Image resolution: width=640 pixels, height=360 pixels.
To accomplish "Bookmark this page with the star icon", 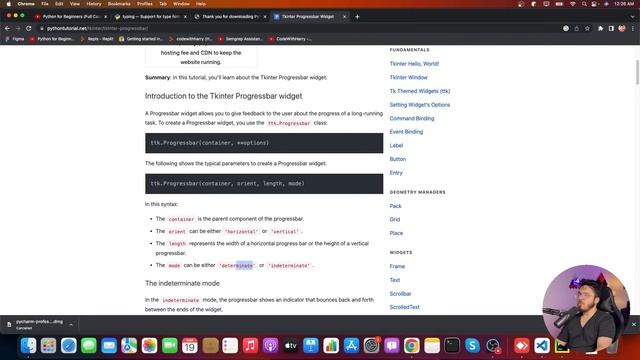I will click(x=587, y=29).
